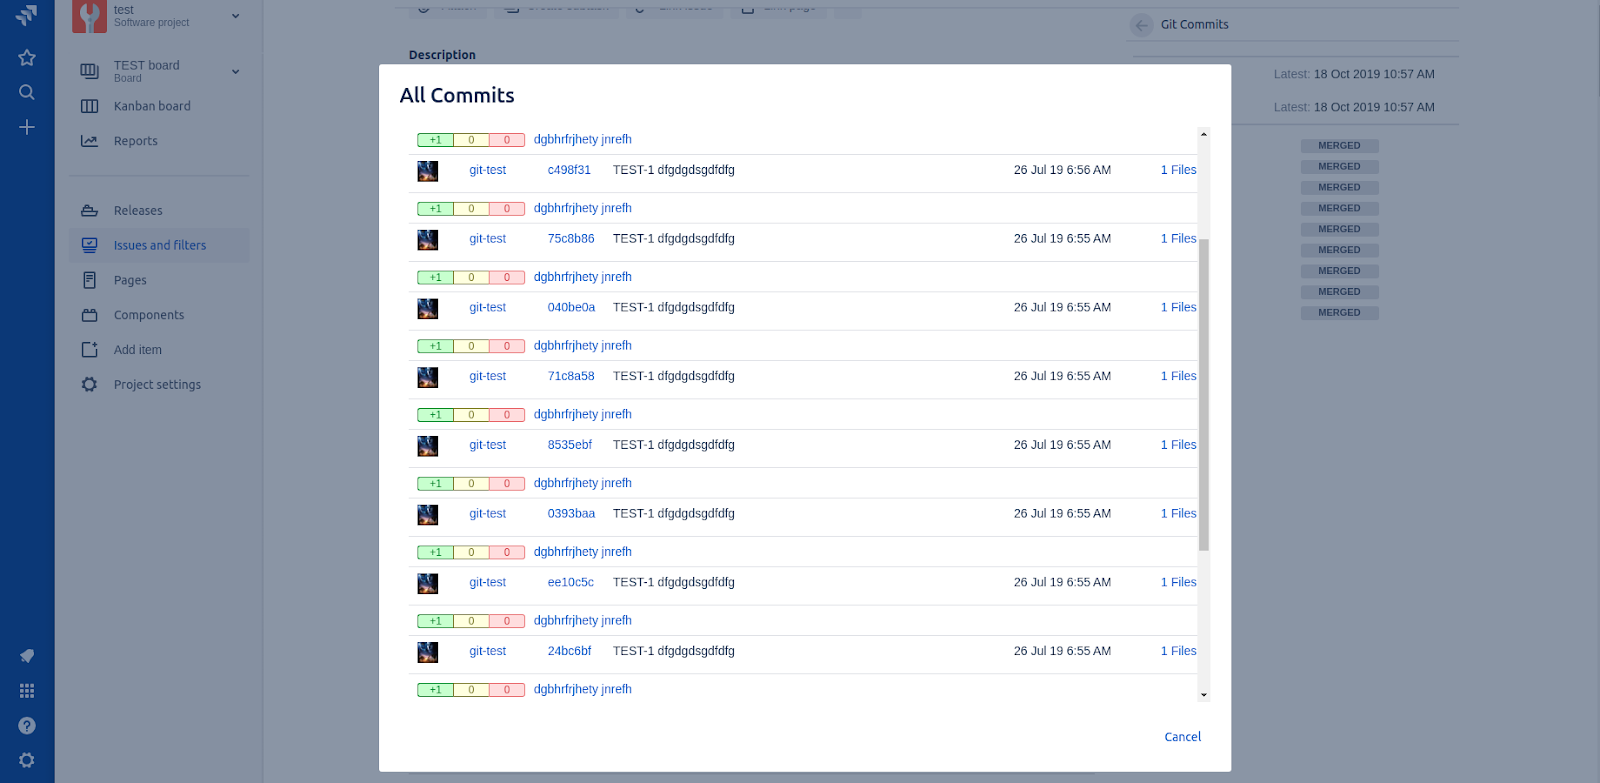The width and height of the screenshot is (1600, 783).
Task: Click the green +1 badge of first commit
Action: click(435, 140)
